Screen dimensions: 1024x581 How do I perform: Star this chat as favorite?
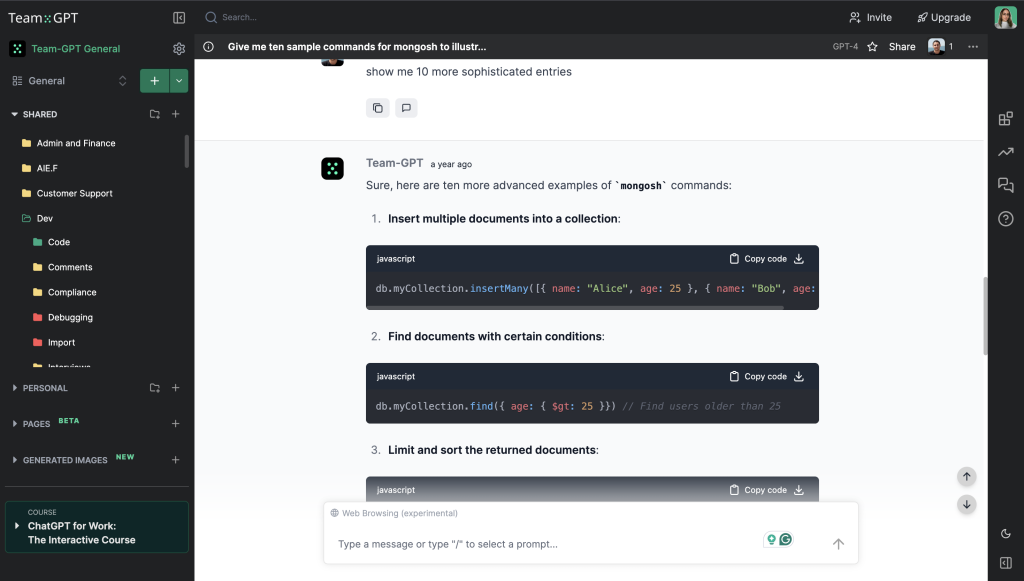point(872,47)
